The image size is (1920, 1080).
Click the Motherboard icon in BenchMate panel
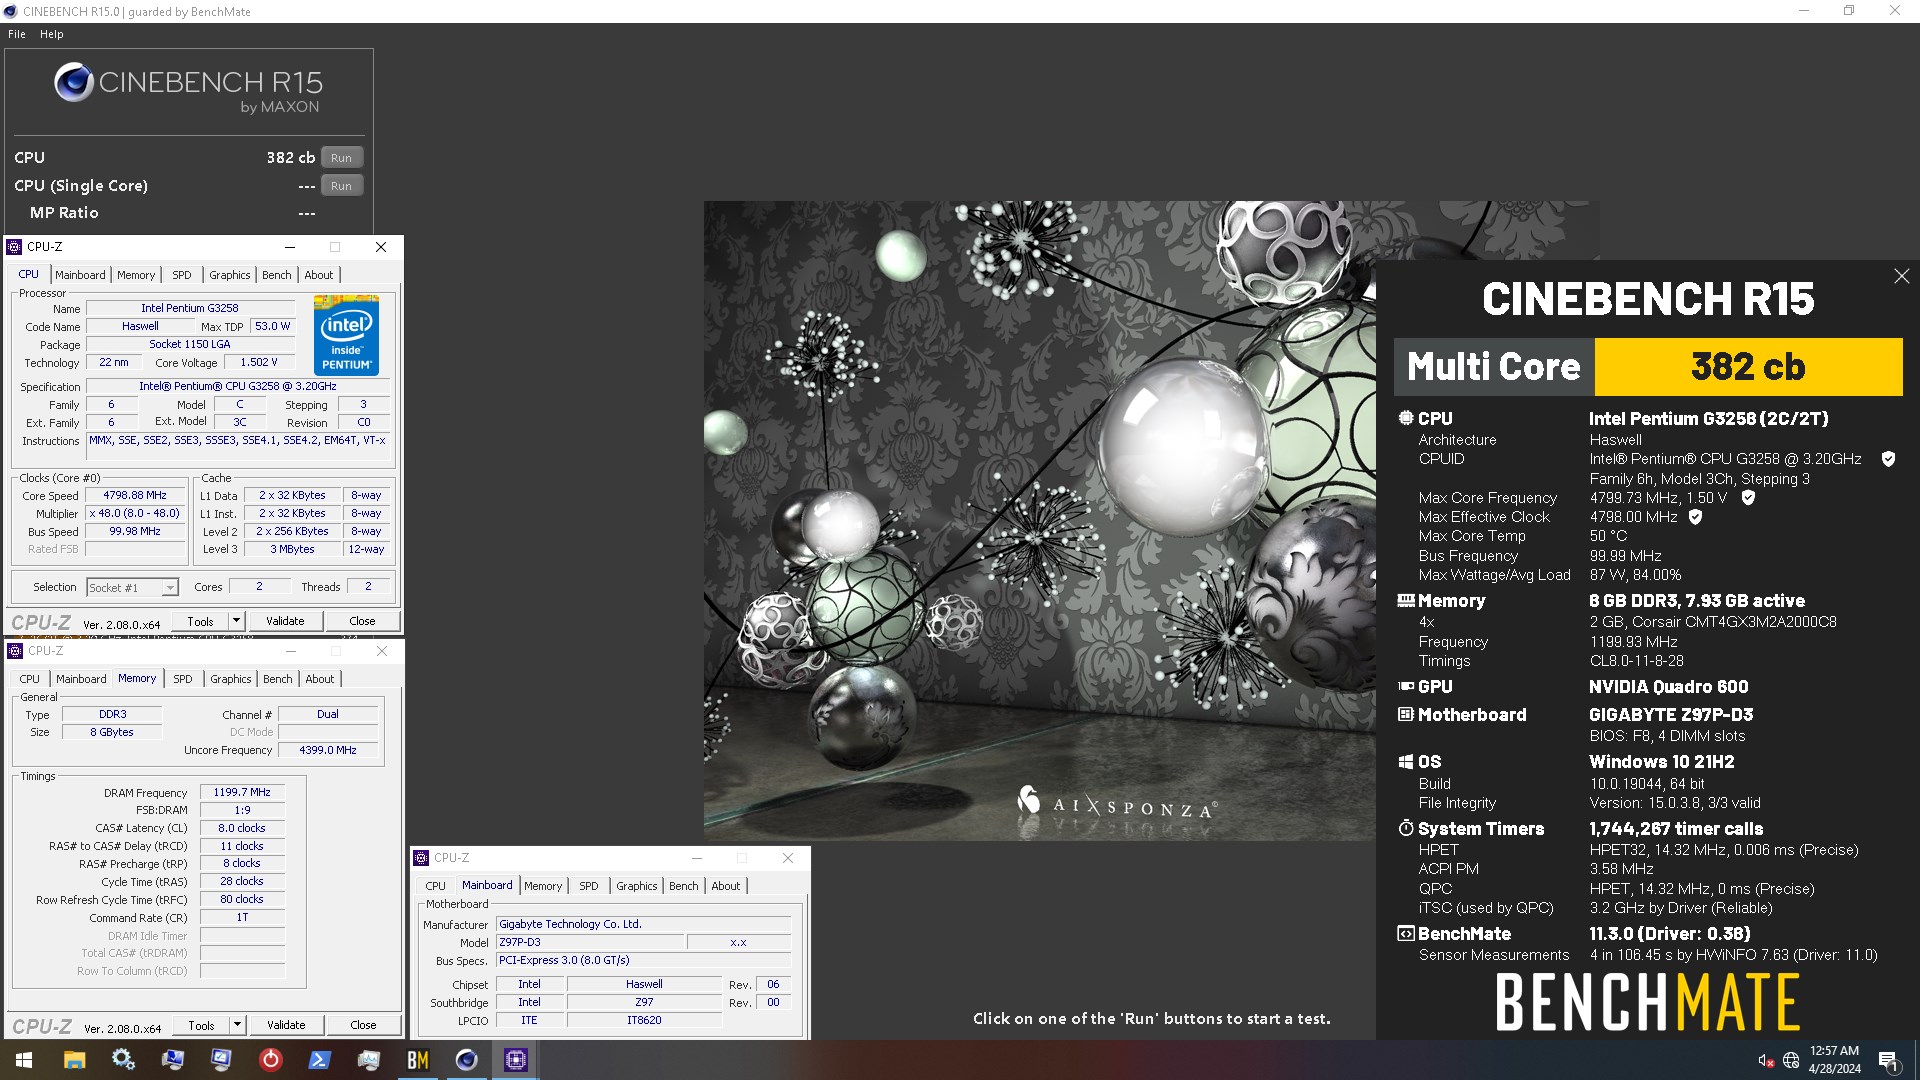tap(1406, 714)
